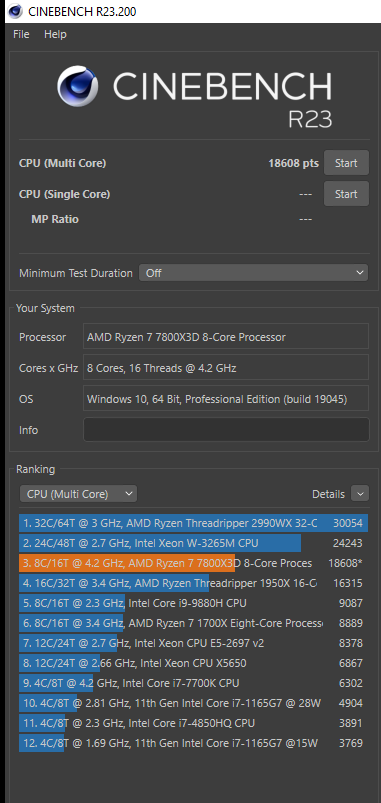The image size is (381, 803).
Task: Open the Help menu
Action: pos(55,34)
